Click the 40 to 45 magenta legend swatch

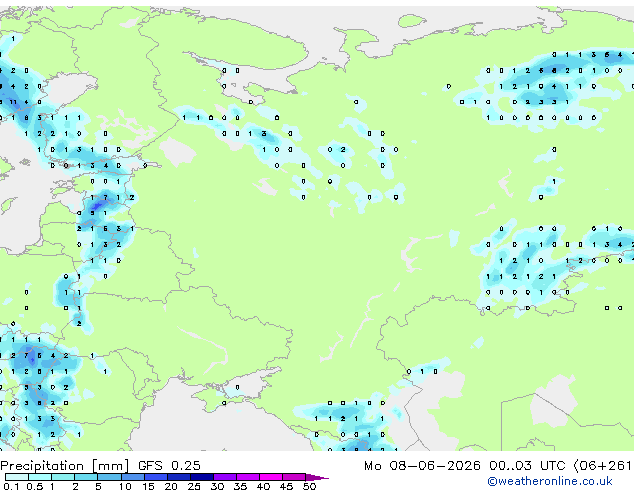(x=271, y=477)
